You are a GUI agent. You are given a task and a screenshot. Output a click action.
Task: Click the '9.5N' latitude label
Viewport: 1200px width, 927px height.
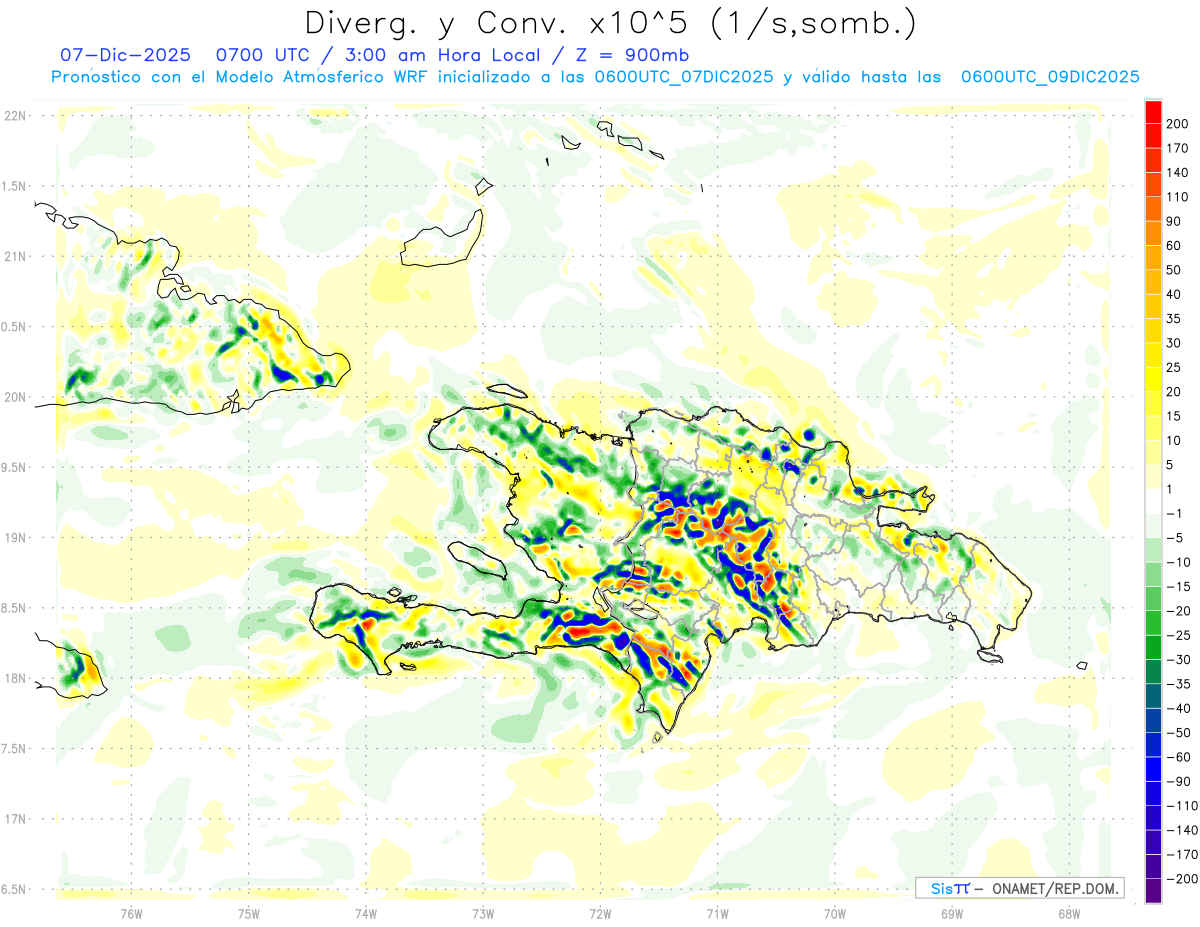point(15,468)
